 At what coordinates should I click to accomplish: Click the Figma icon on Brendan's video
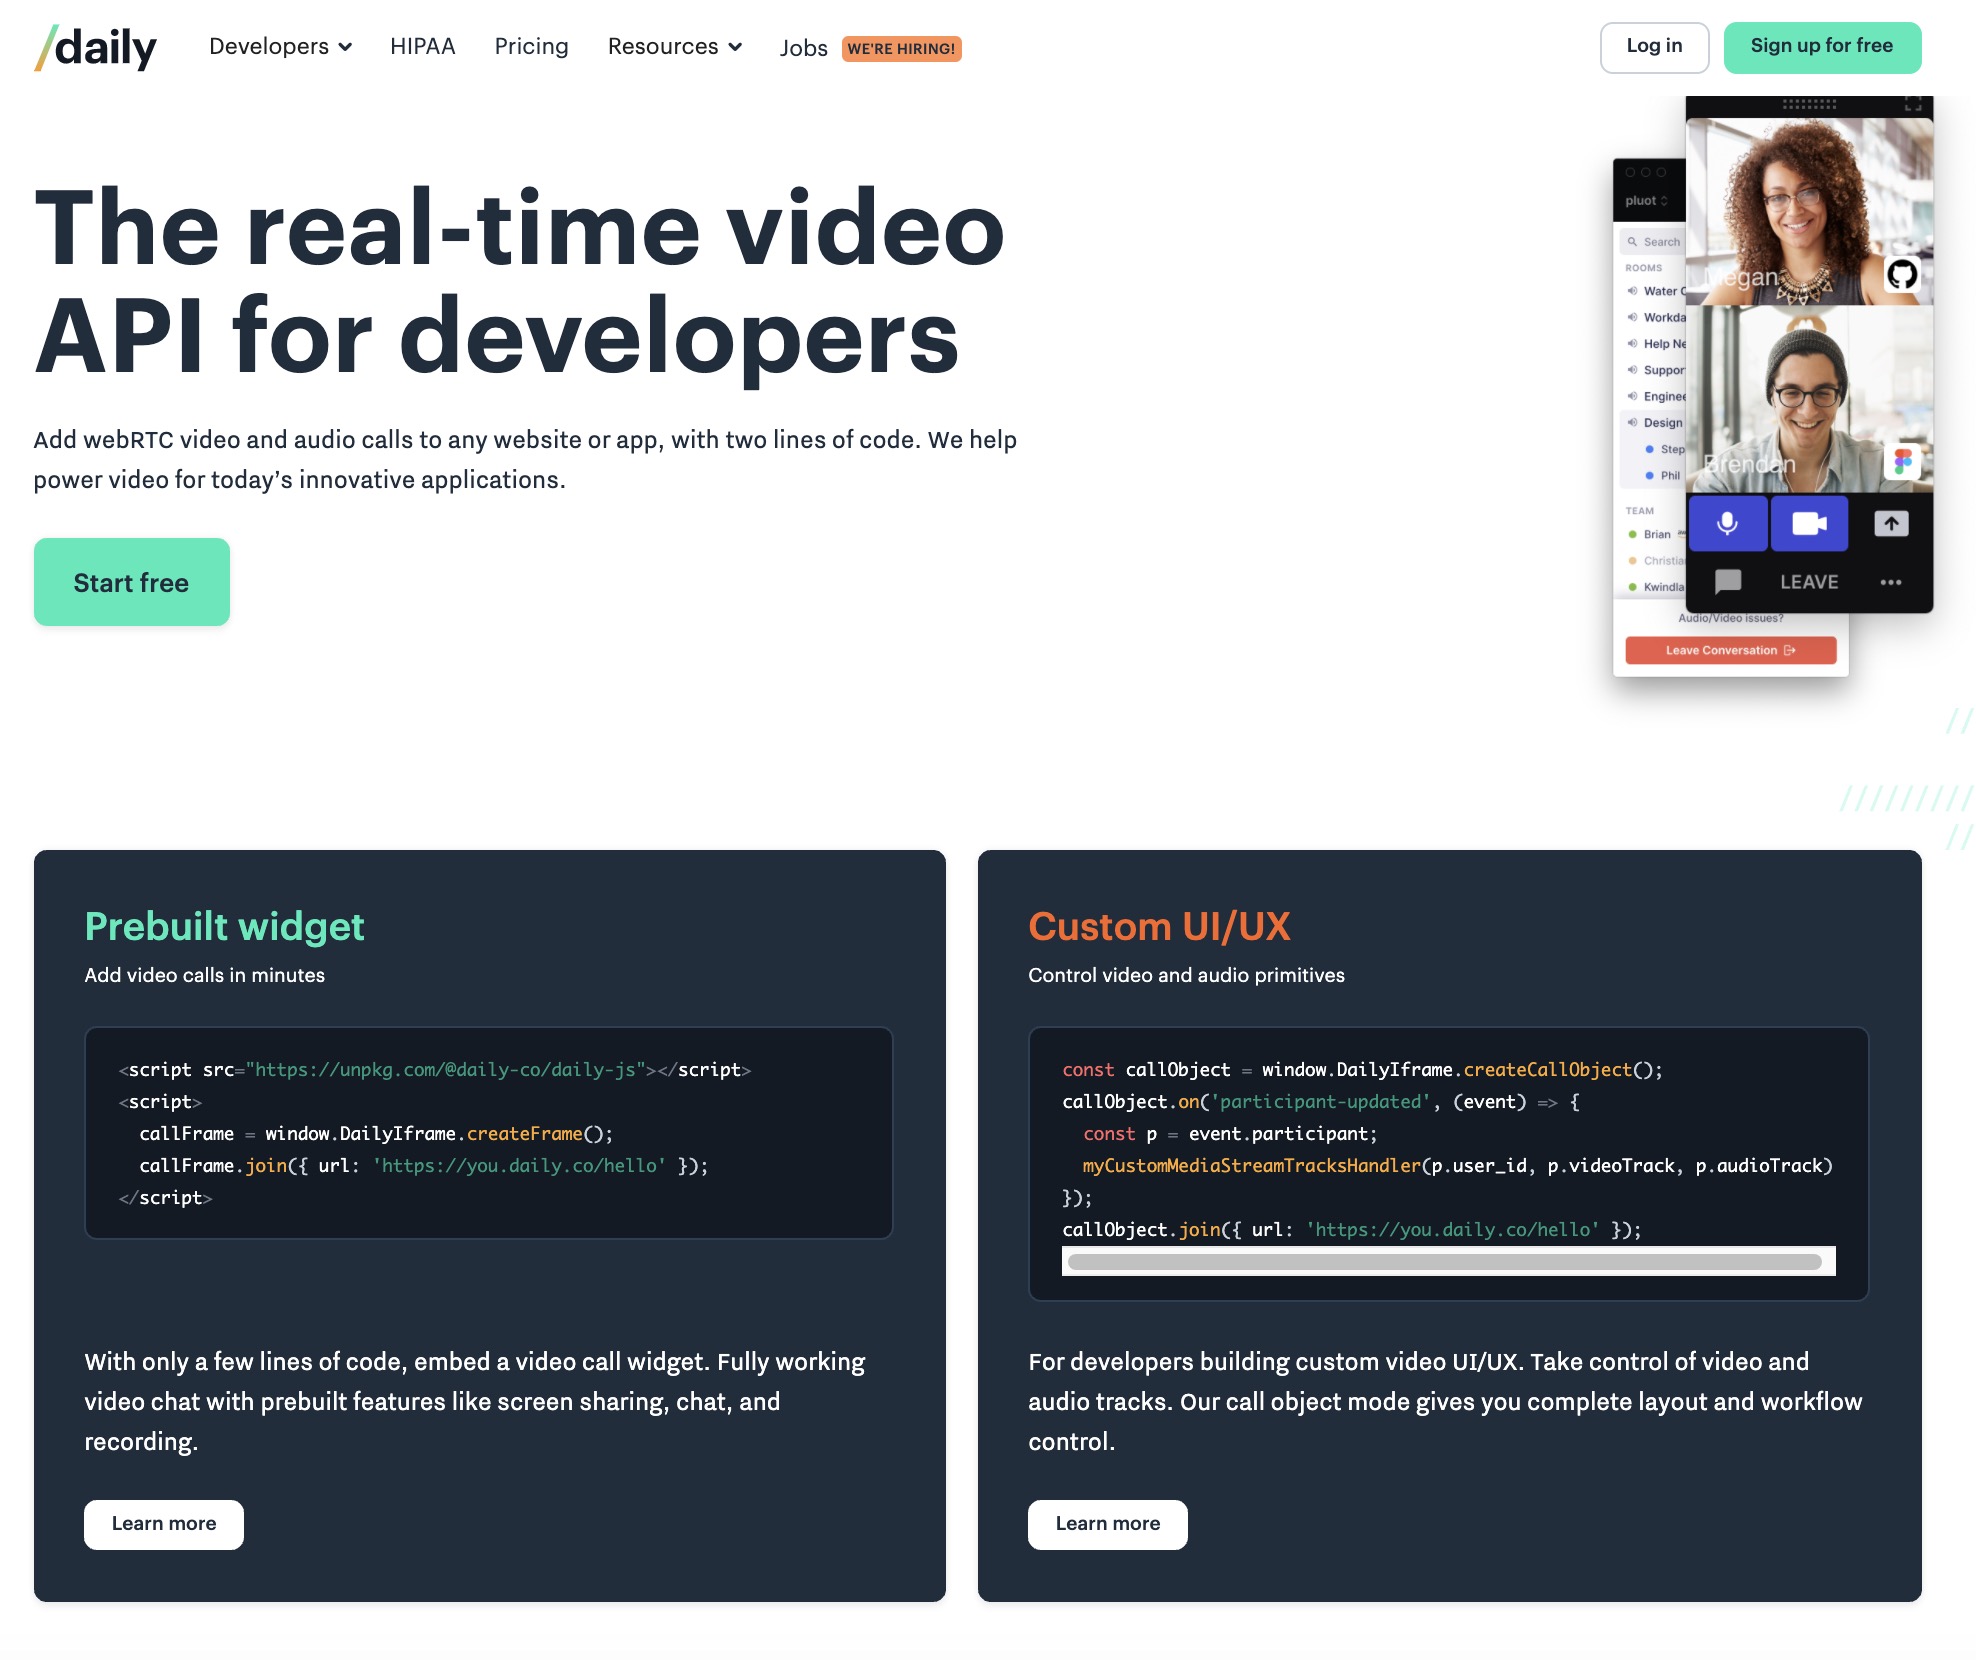coord(1902,461)
